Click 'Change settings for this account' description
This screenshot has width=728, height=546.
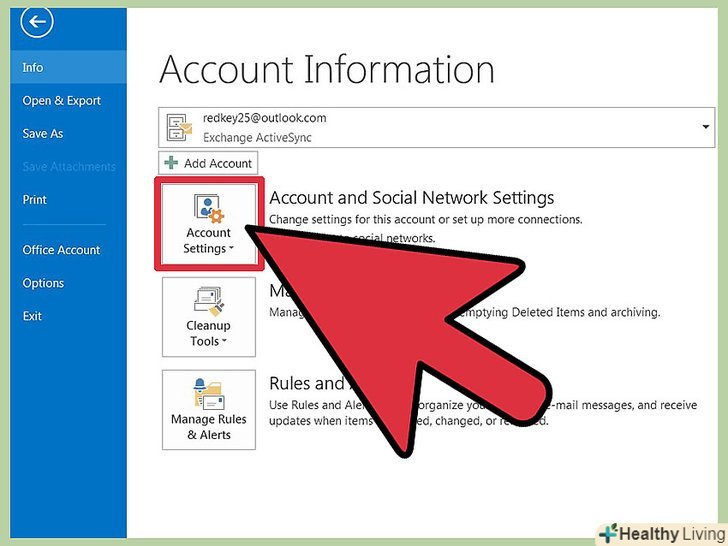426,219
